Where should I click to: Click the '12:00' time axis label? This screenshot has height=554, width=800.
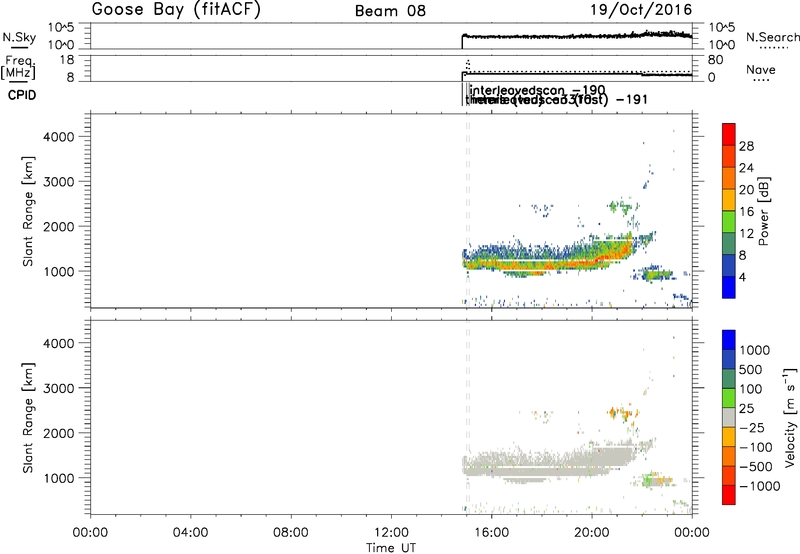391,533
